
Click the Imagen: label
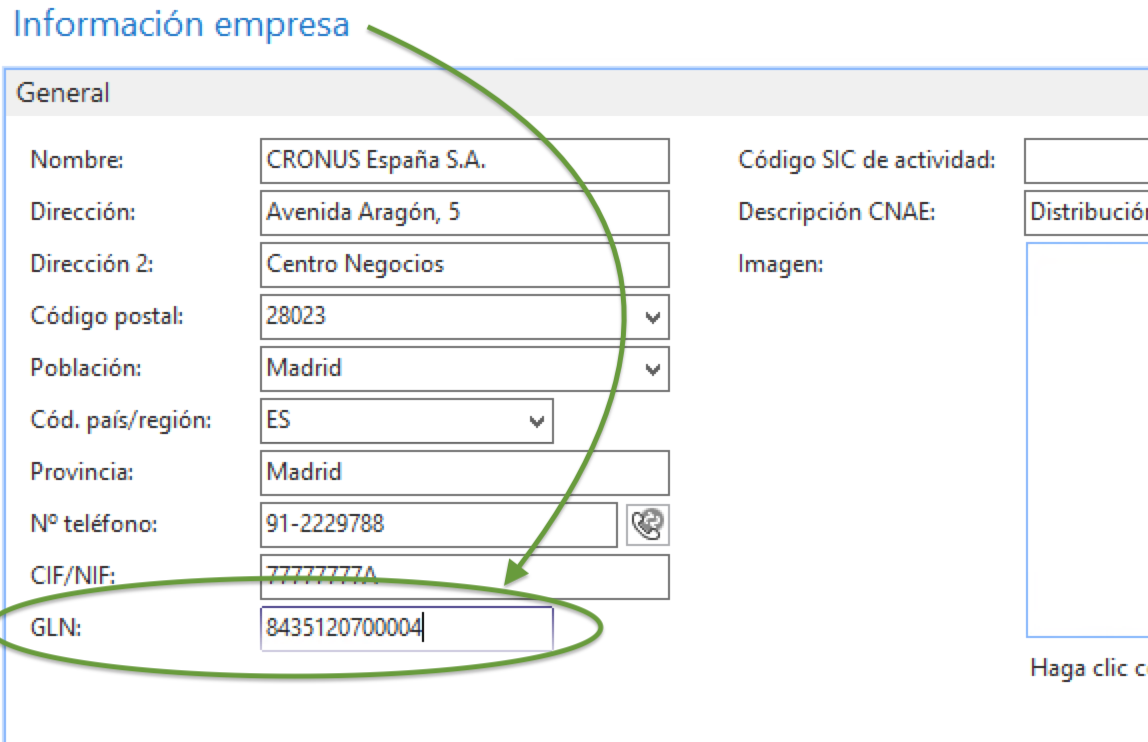(x=780, y=264)
